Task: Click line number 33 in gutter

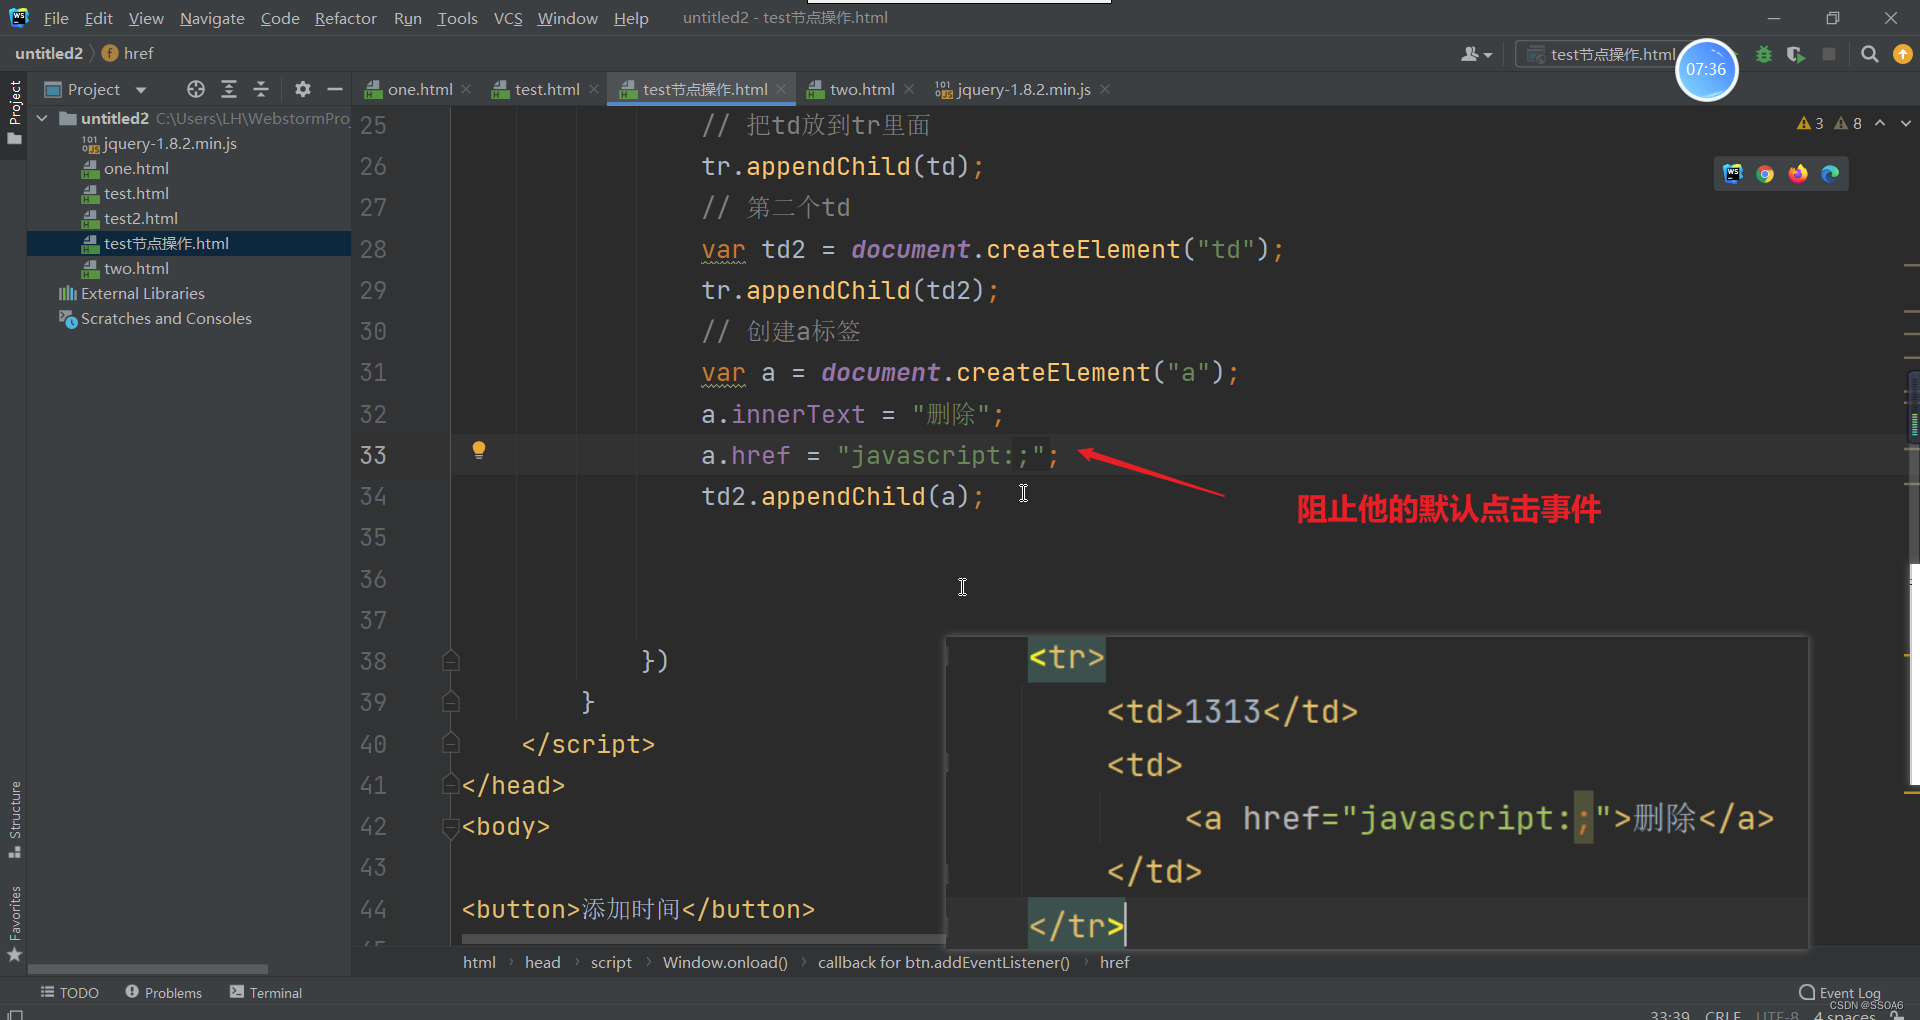Action: click(x=373, y=455)
